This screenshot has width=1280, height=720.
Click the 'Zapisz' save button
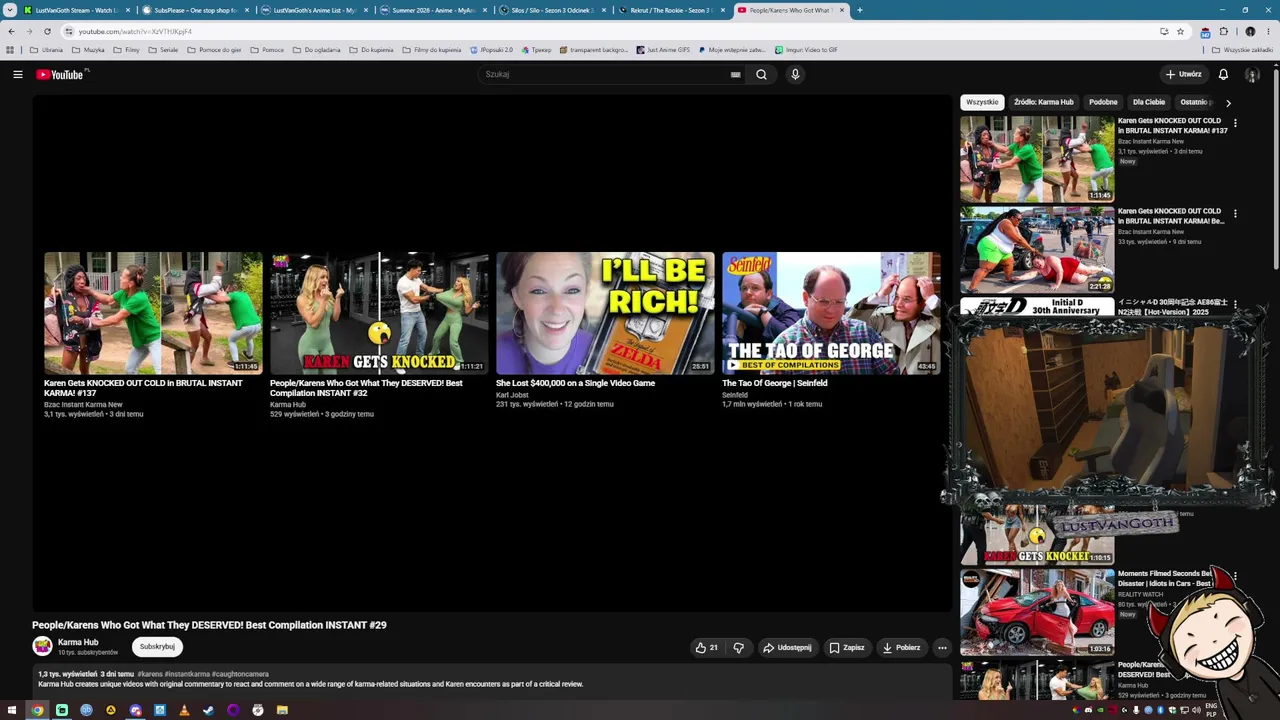tap(846, 648)
